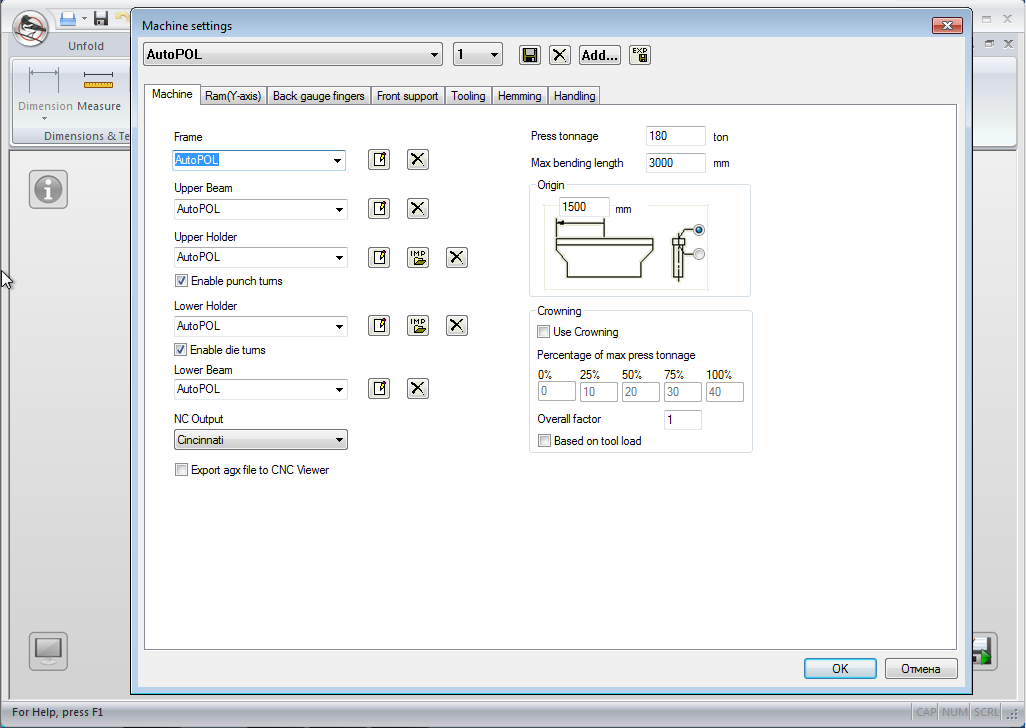Click the Add... button
The width and height of the screenshot is (1026, 728).
(599, 55)
